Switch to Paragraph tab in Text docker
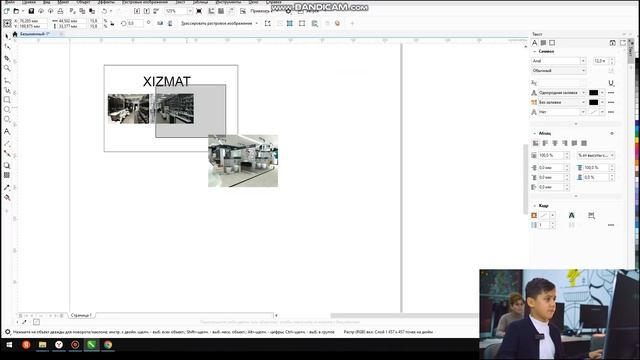This screenshot has width=640, height=360. pyautogui.click(x=543, y=43)
